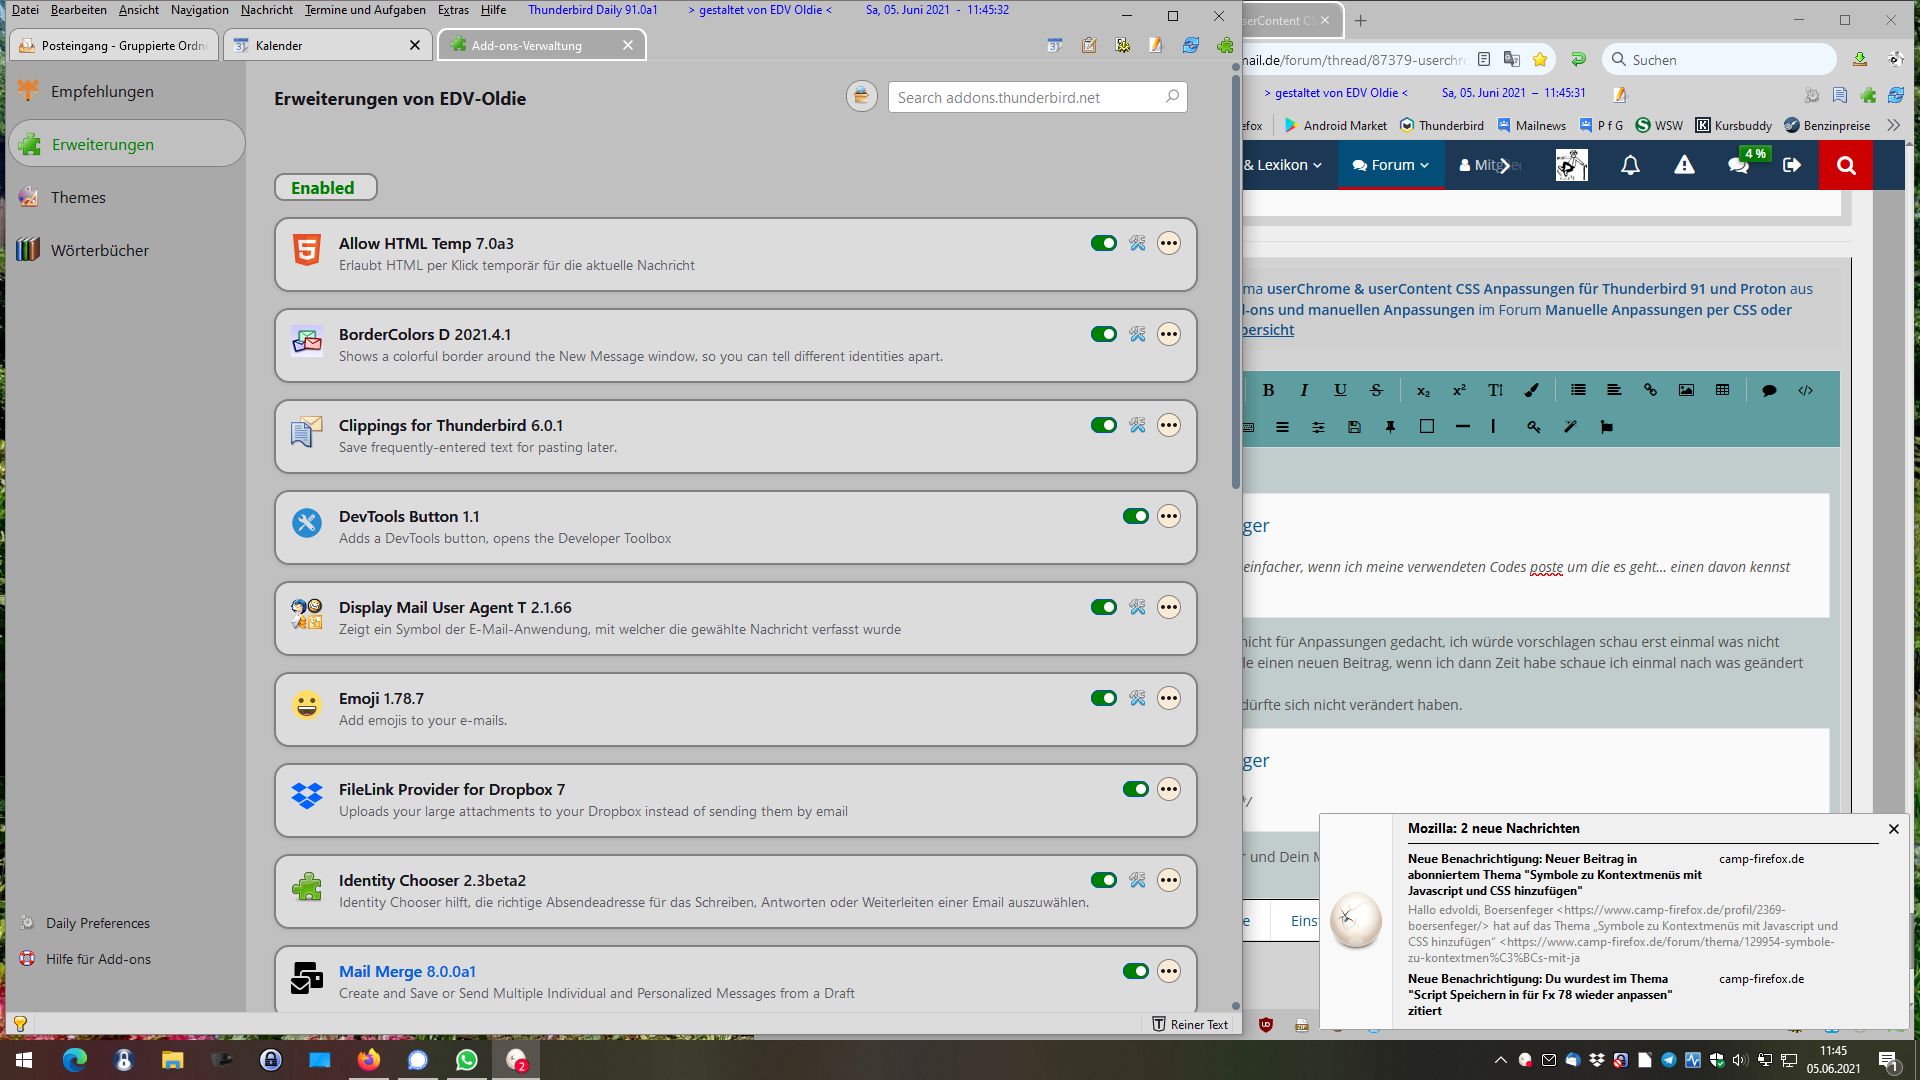Viewport: 1920px width, 1080px height.
Task: Click Search addons.thunderbird.net field
Action: coord(1037,97)
